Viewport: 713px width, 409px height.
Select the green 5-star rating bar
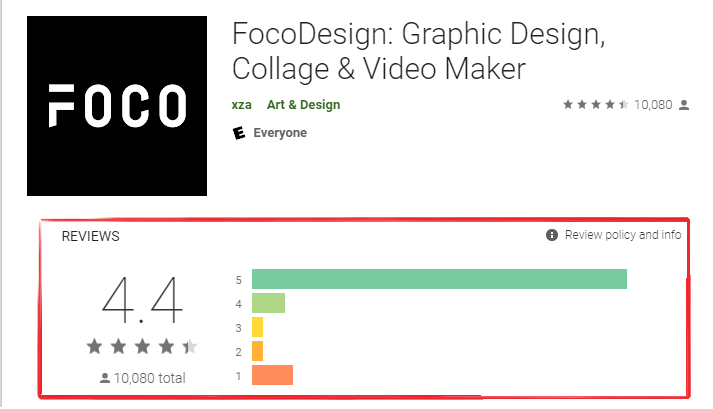tap(439, 279)
